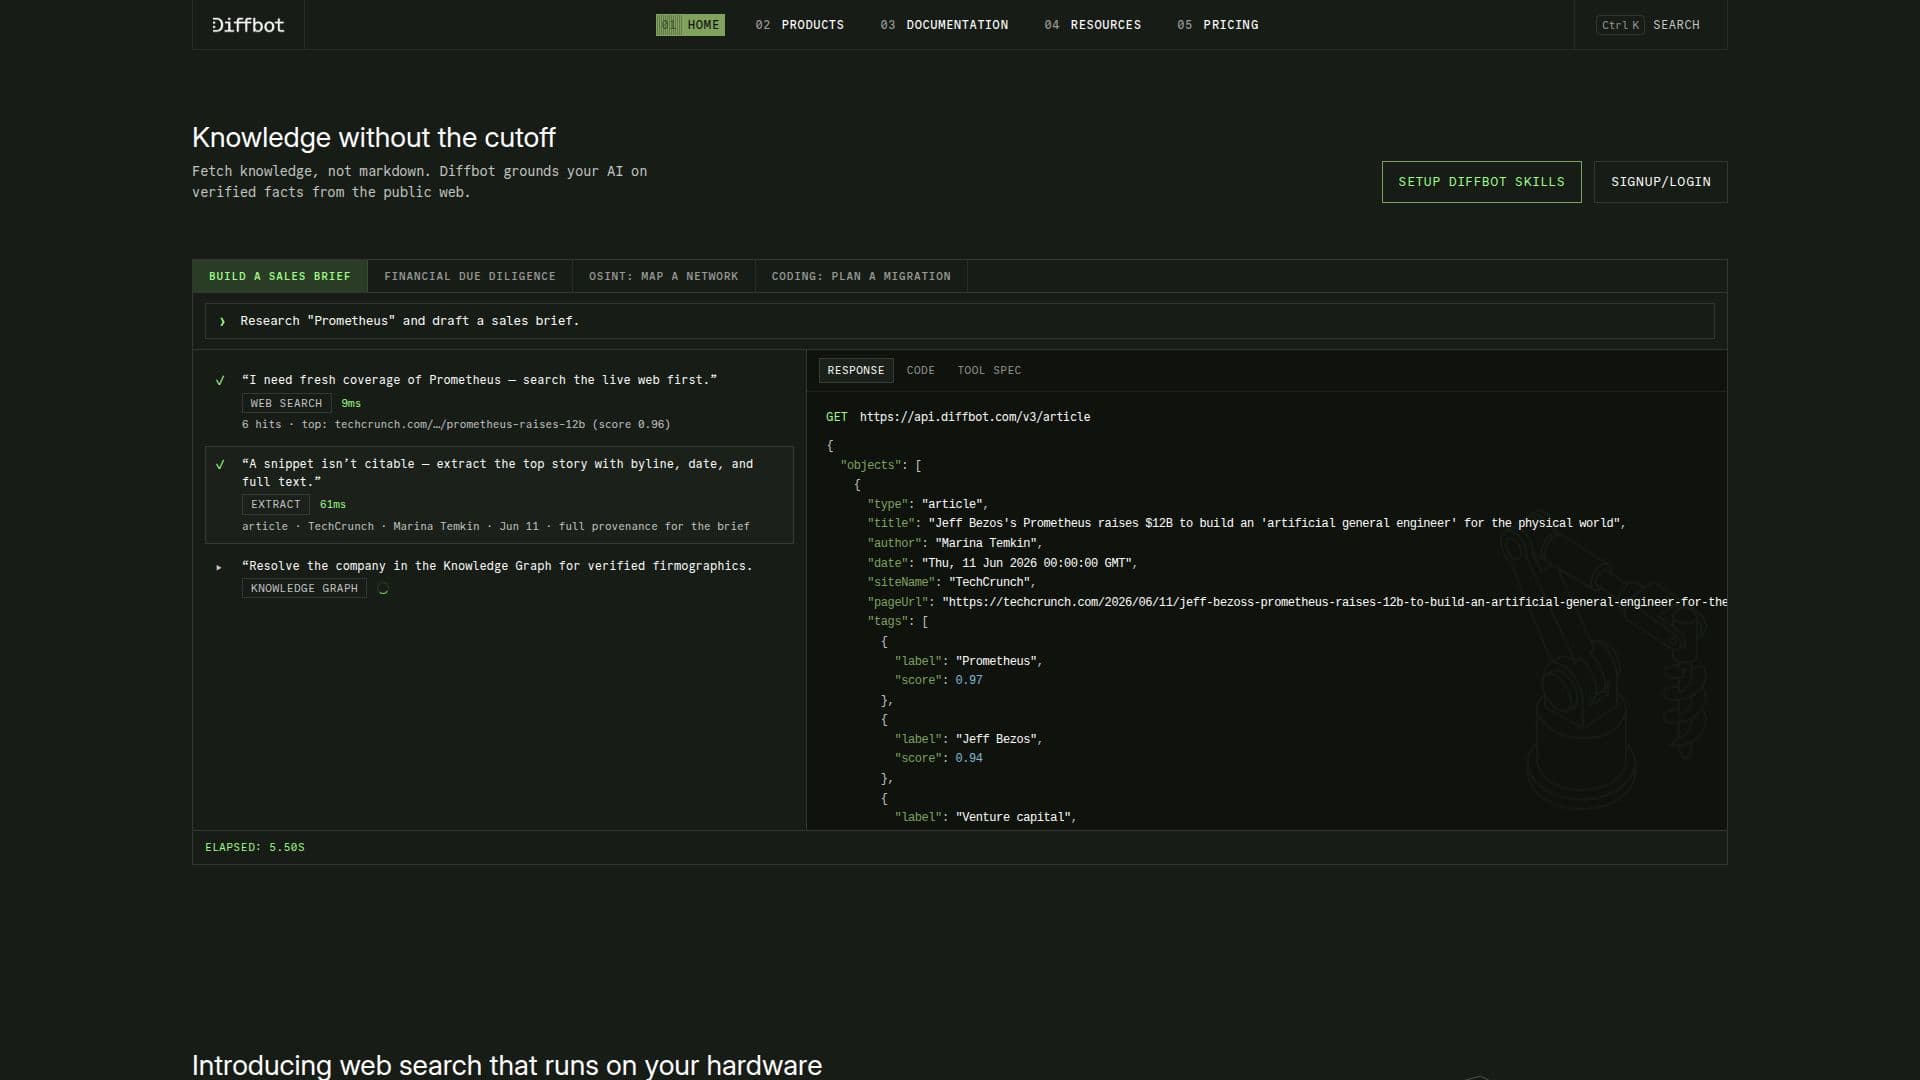
Task: Select the Build a Sales Brief tab
Action: pyautogui.click(x=280, y=276)
